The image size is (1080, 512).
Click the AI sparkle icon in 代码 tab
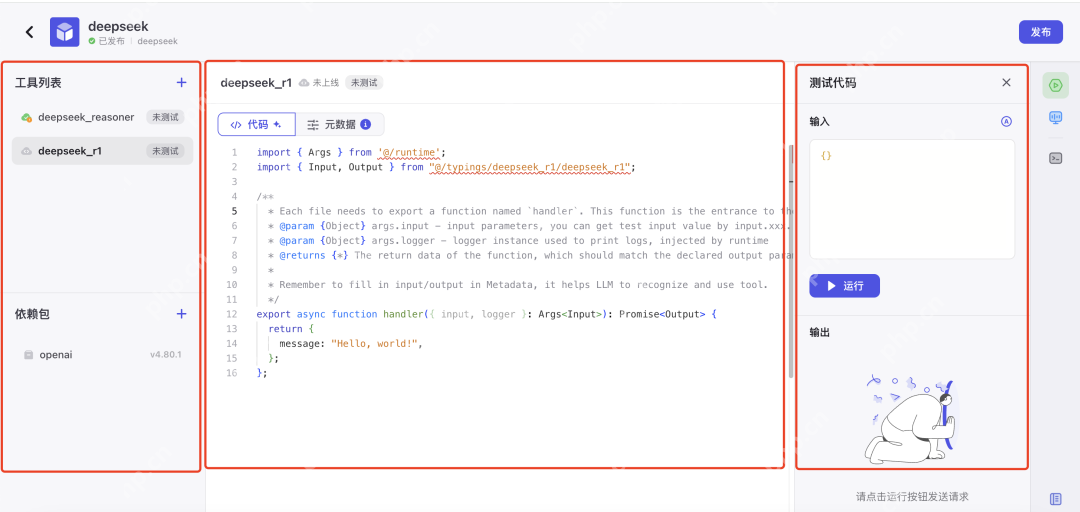coord(277,125)
